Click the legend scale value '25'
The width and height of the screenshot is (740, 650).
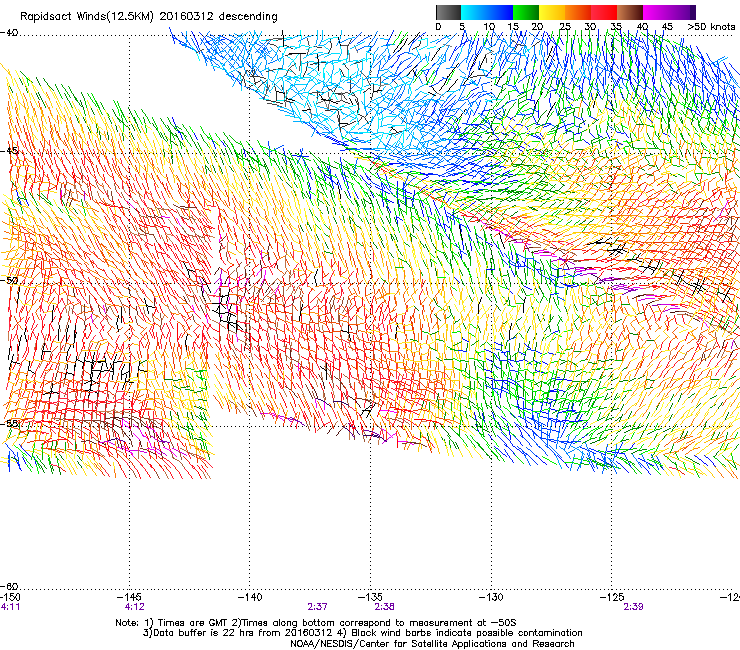pyautogui.click(x=565, y=27)
